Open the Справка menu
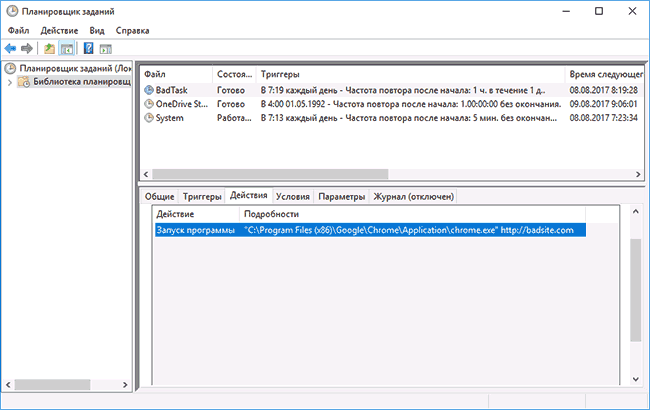Image resolution: width=650 pixels, height=410 pixels. coord(133,30)
